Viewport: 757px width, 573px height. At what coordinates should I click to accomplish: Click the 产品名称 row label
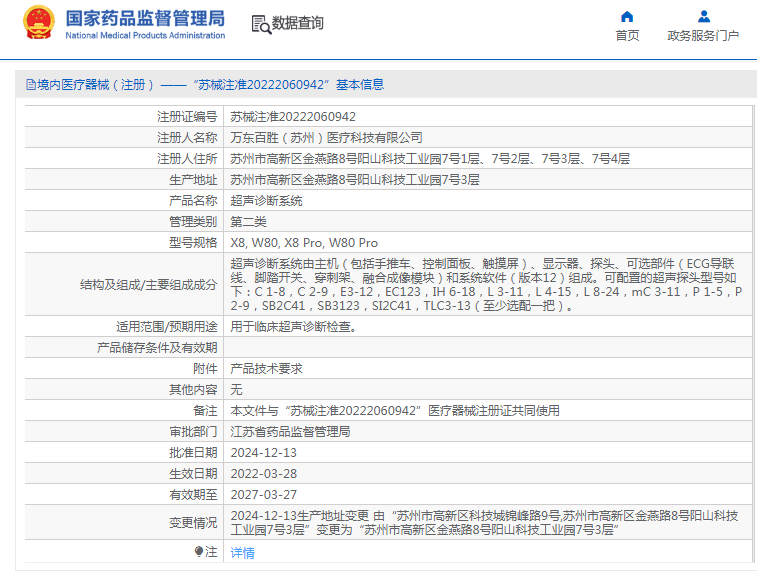(193, 201)
